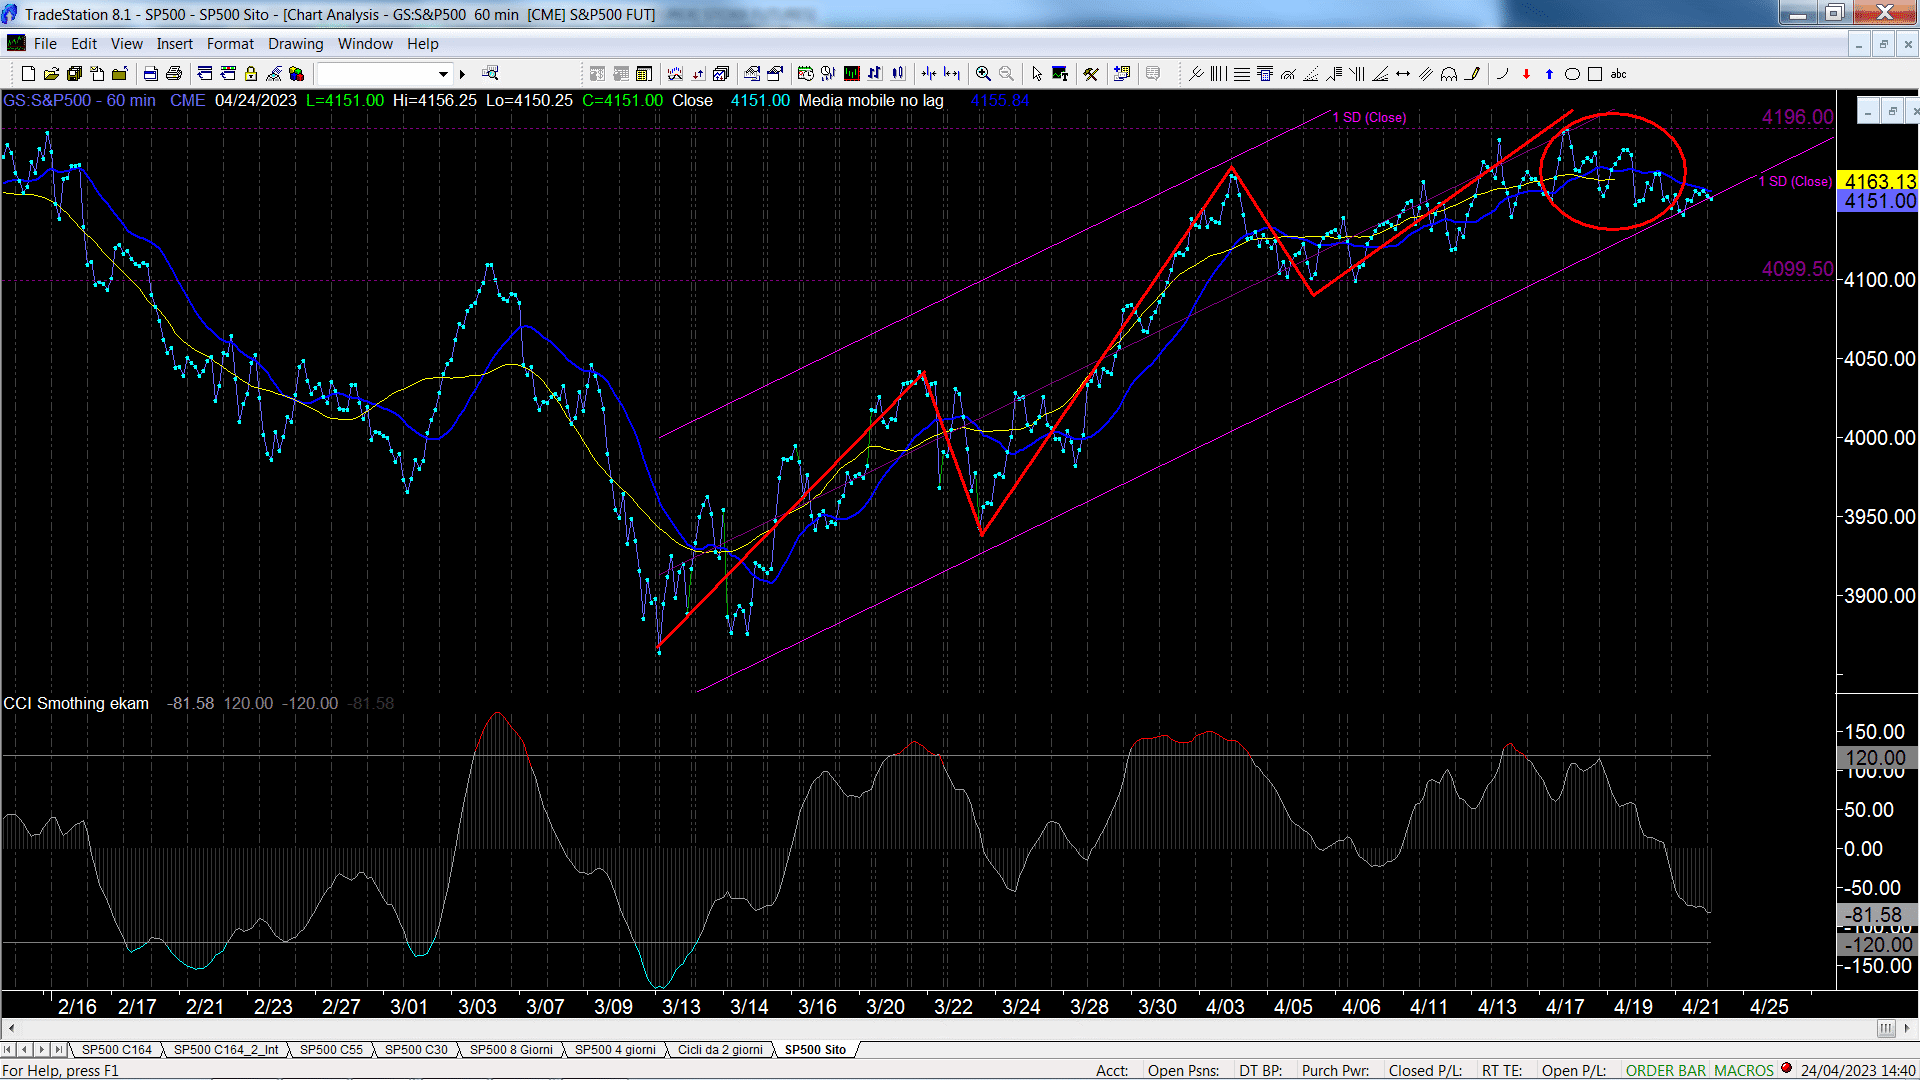The width and height of the screenshot is (1920, 1080).
Task: Switch to the SP500 C55 tab
Action: click(331, 1050)
